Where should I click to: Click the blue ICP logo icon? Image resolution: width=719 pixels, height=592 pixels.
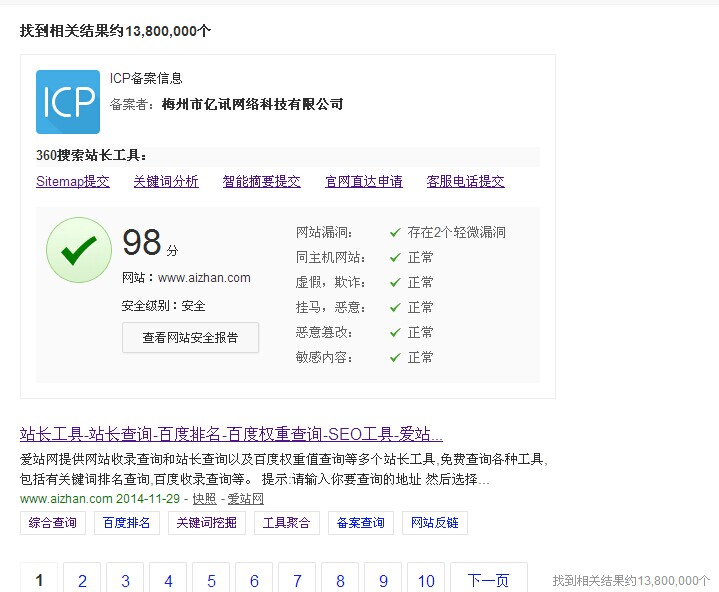pyautogui.click(x=67, y=102)
